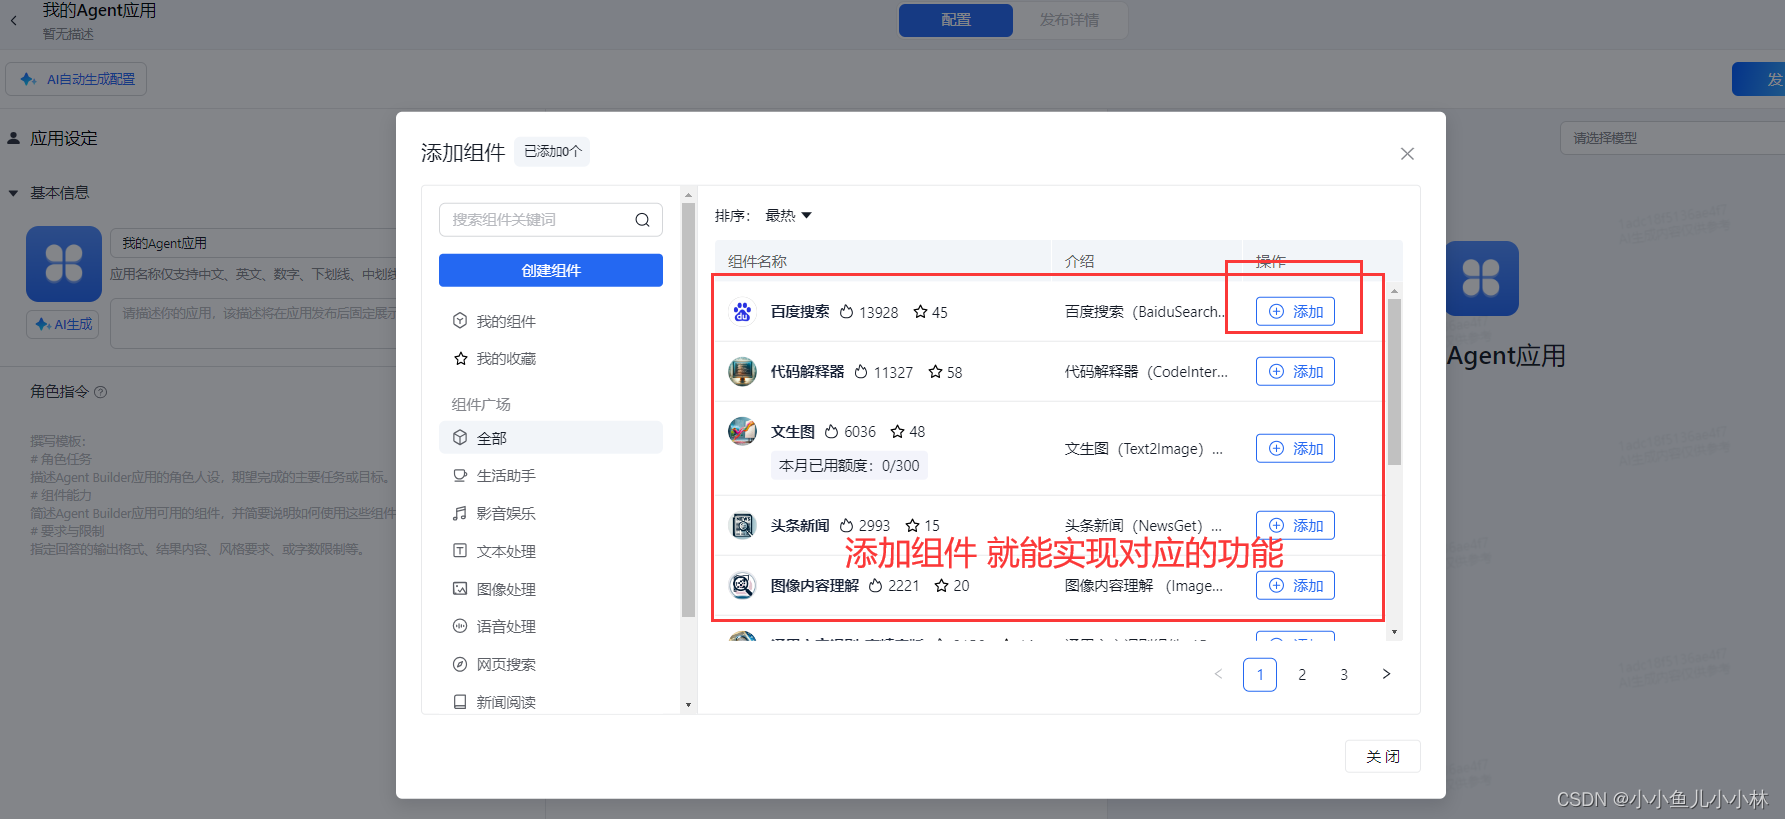Screen dimensions: 1785x819
Task: Click the component table vertical scrollbar
Action: point(1394,382)
